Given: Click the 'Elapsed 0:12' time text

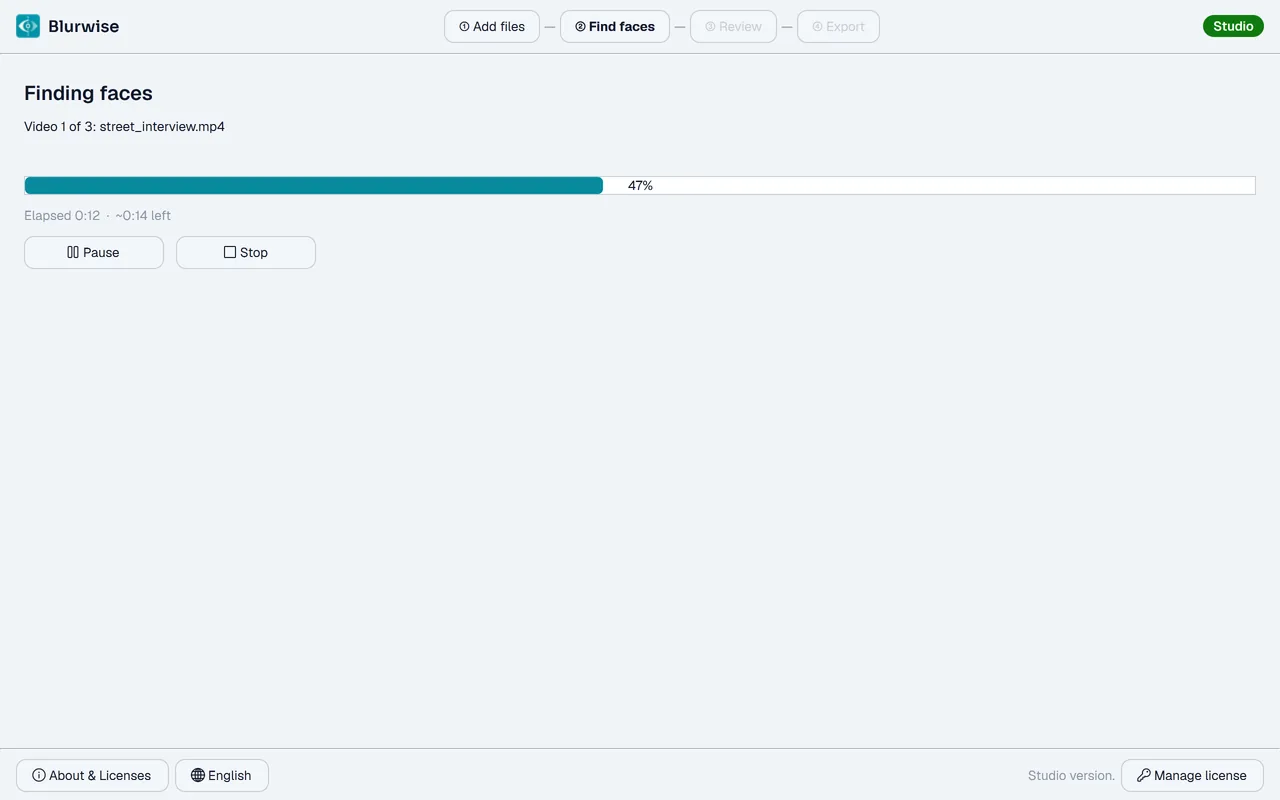Looking at the screenshot, I should coord(62,215).
